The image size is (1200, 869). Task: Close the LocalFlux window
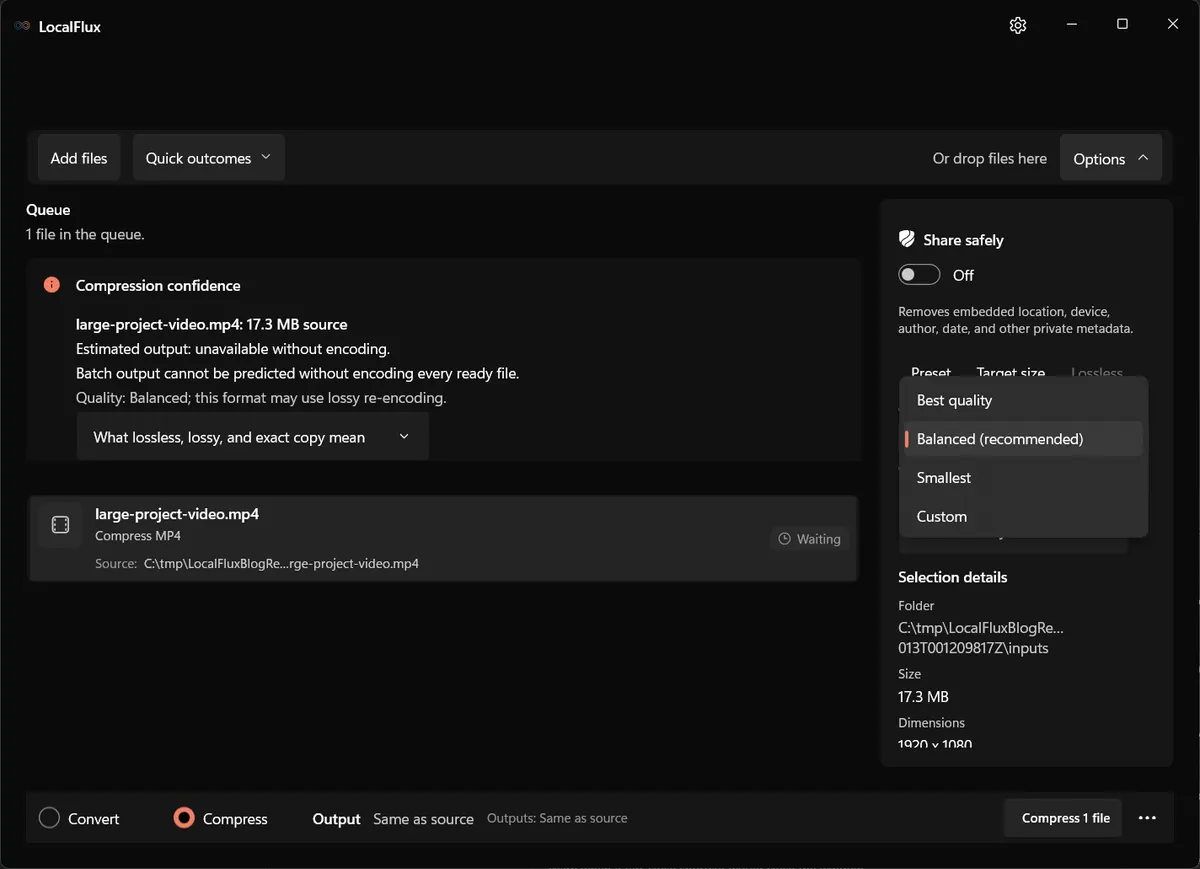pyautogui.click(x=1173, y=25)
